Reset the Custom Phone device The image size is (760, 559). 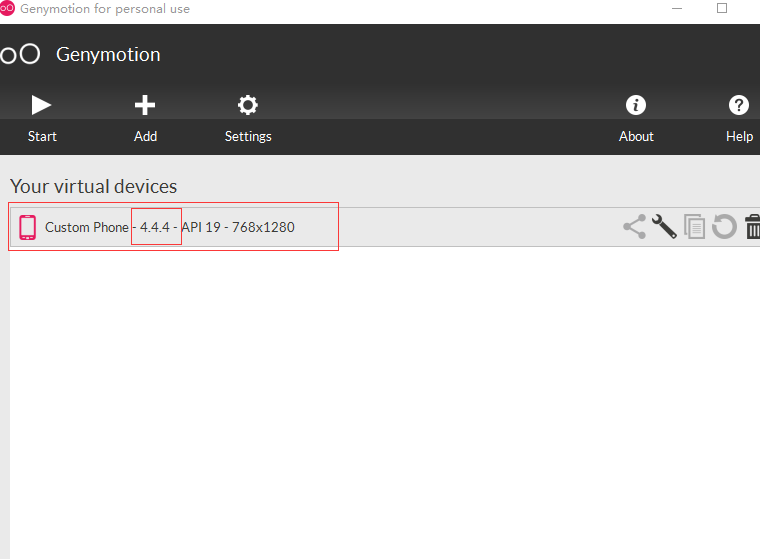pos(724,227)
